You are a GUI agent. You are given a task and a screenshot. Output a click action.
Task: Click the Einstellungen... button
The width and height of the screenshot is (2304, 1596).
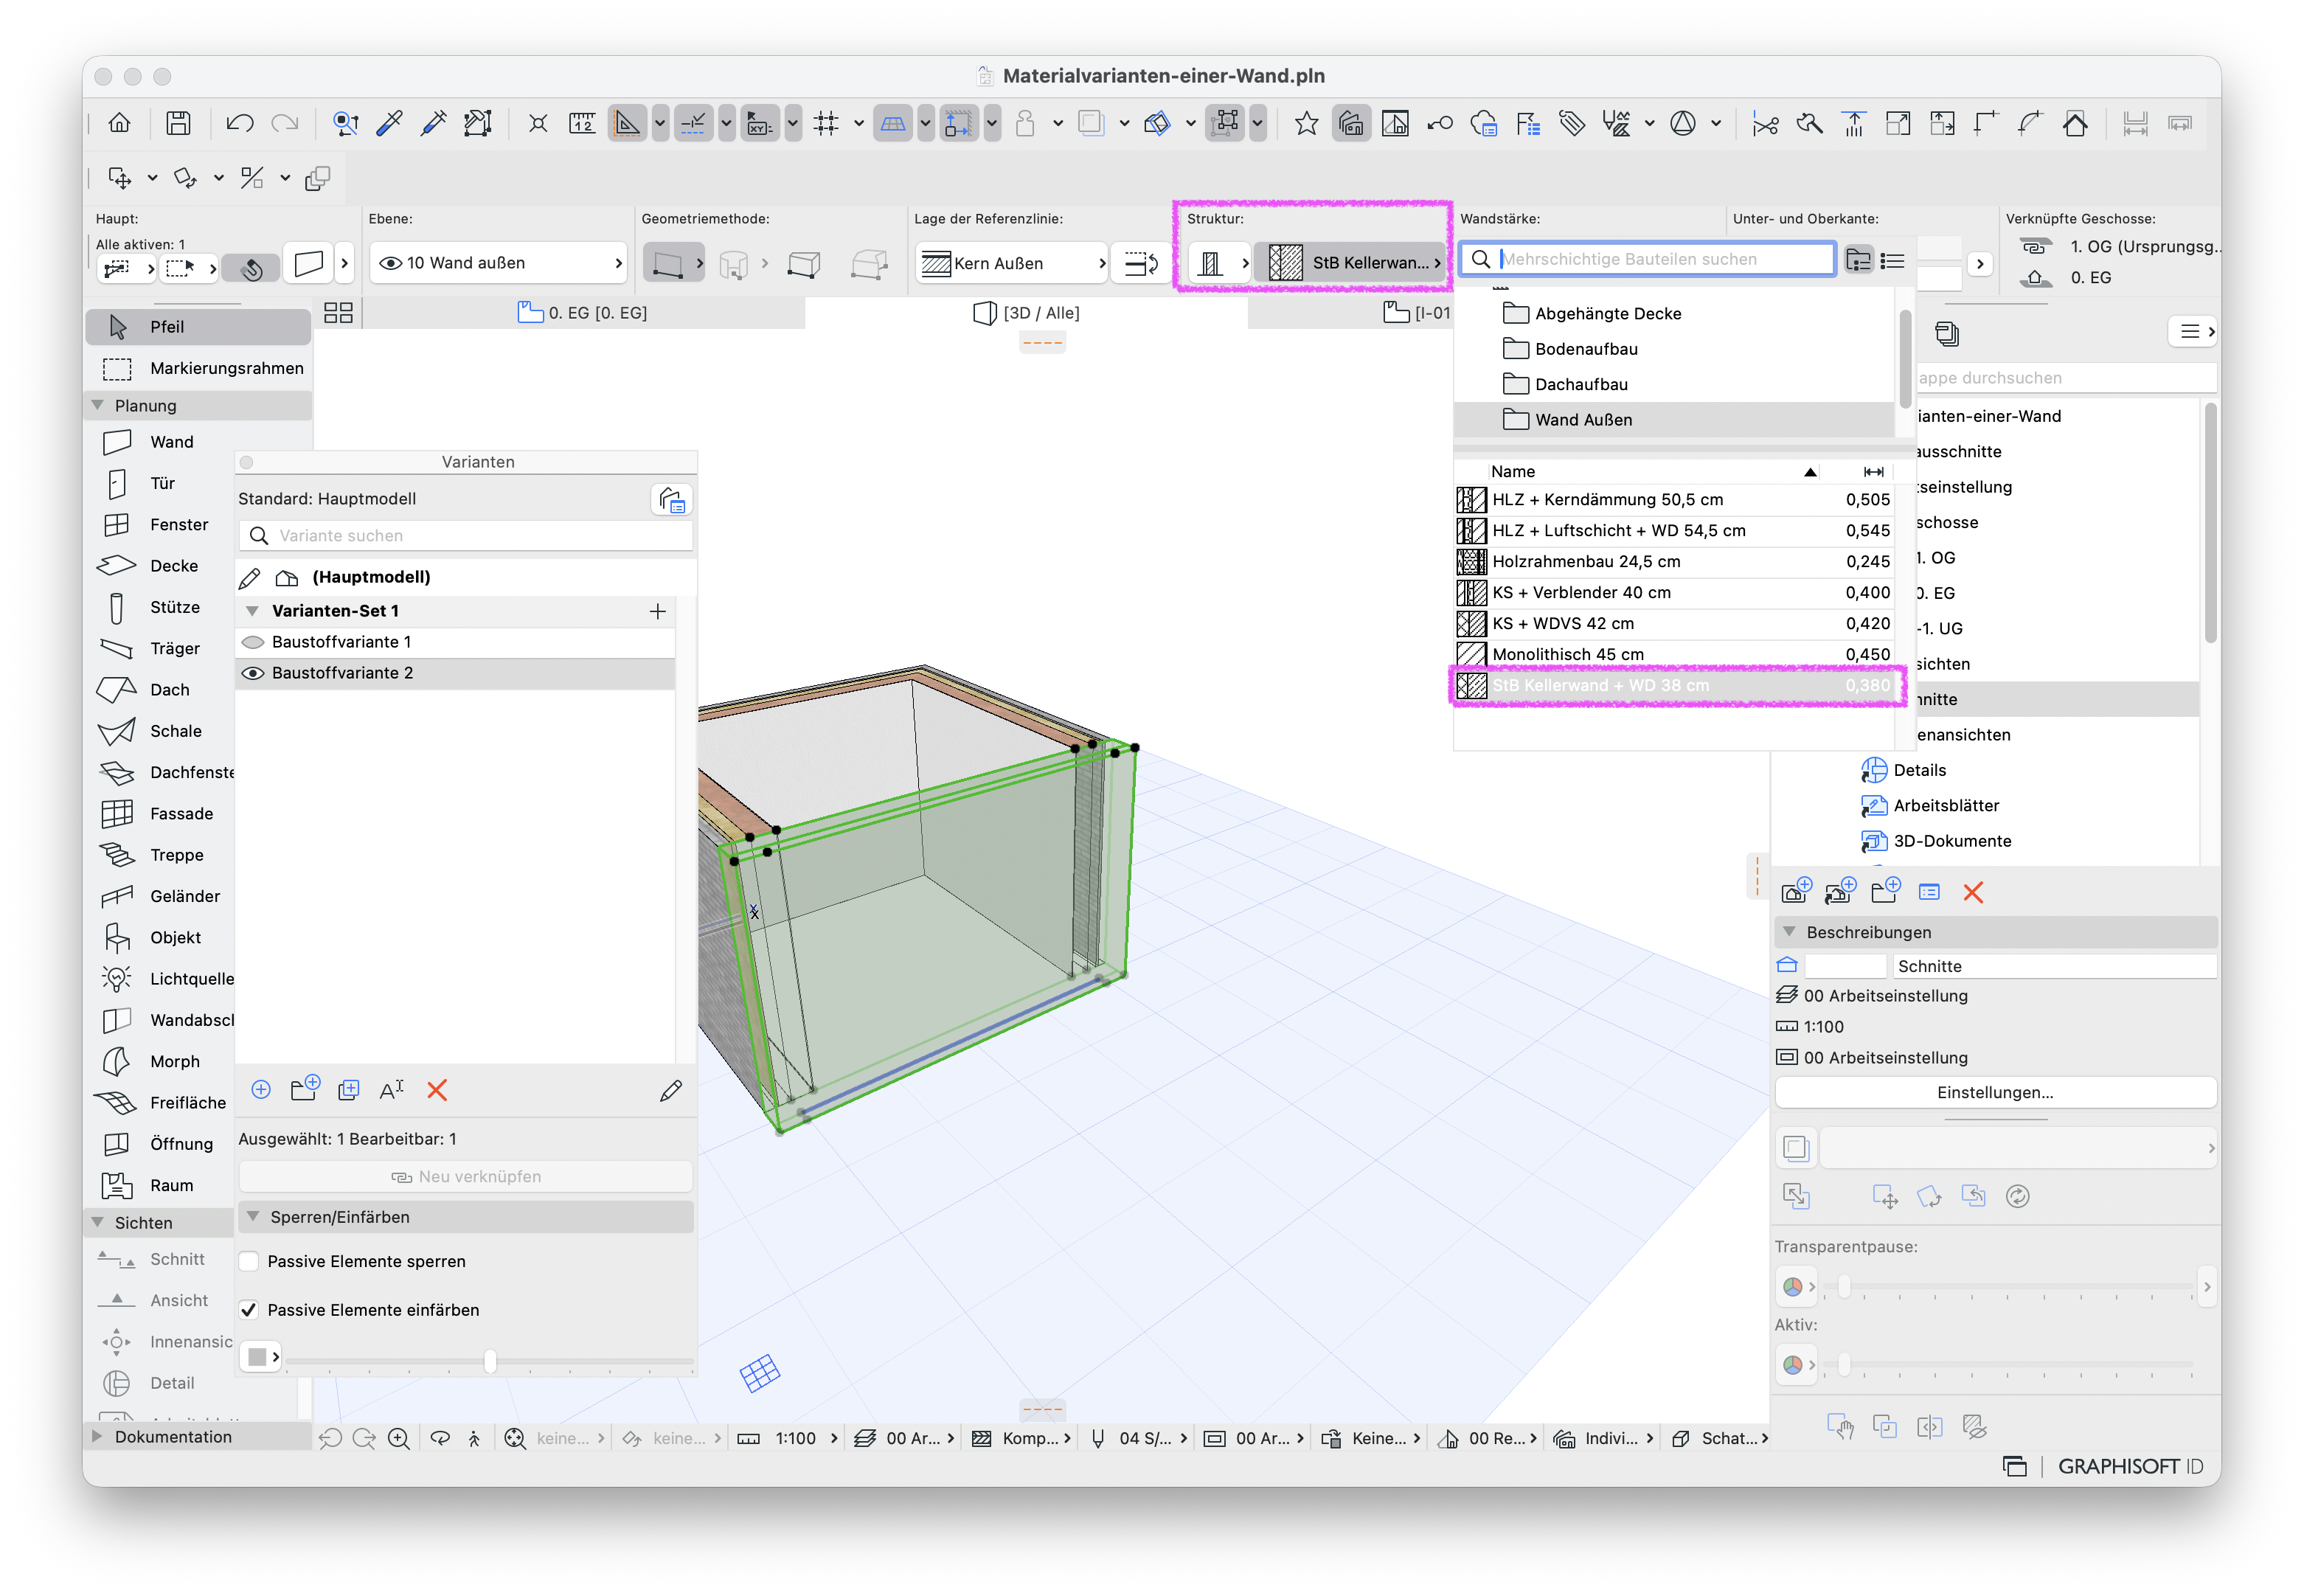[1995, 1092]
